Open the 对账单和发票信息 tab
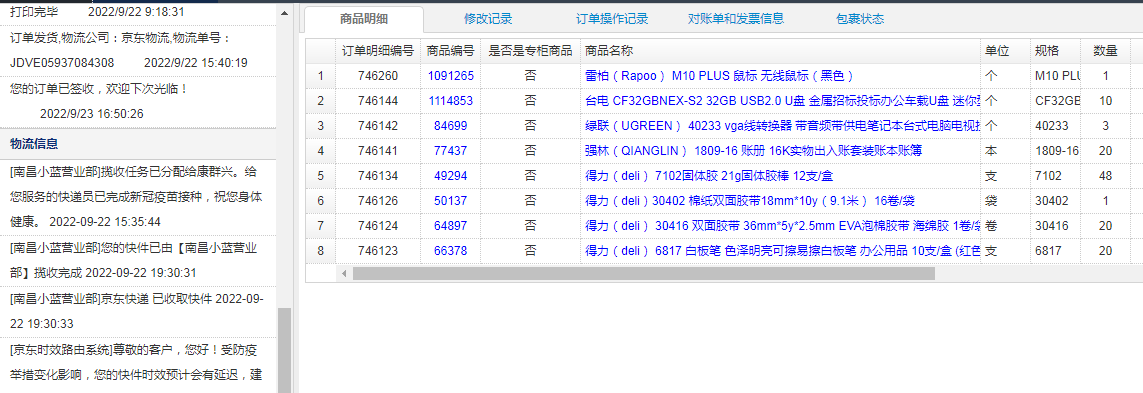This screenshot has width=1143, height=393. [x=736, y=20]
